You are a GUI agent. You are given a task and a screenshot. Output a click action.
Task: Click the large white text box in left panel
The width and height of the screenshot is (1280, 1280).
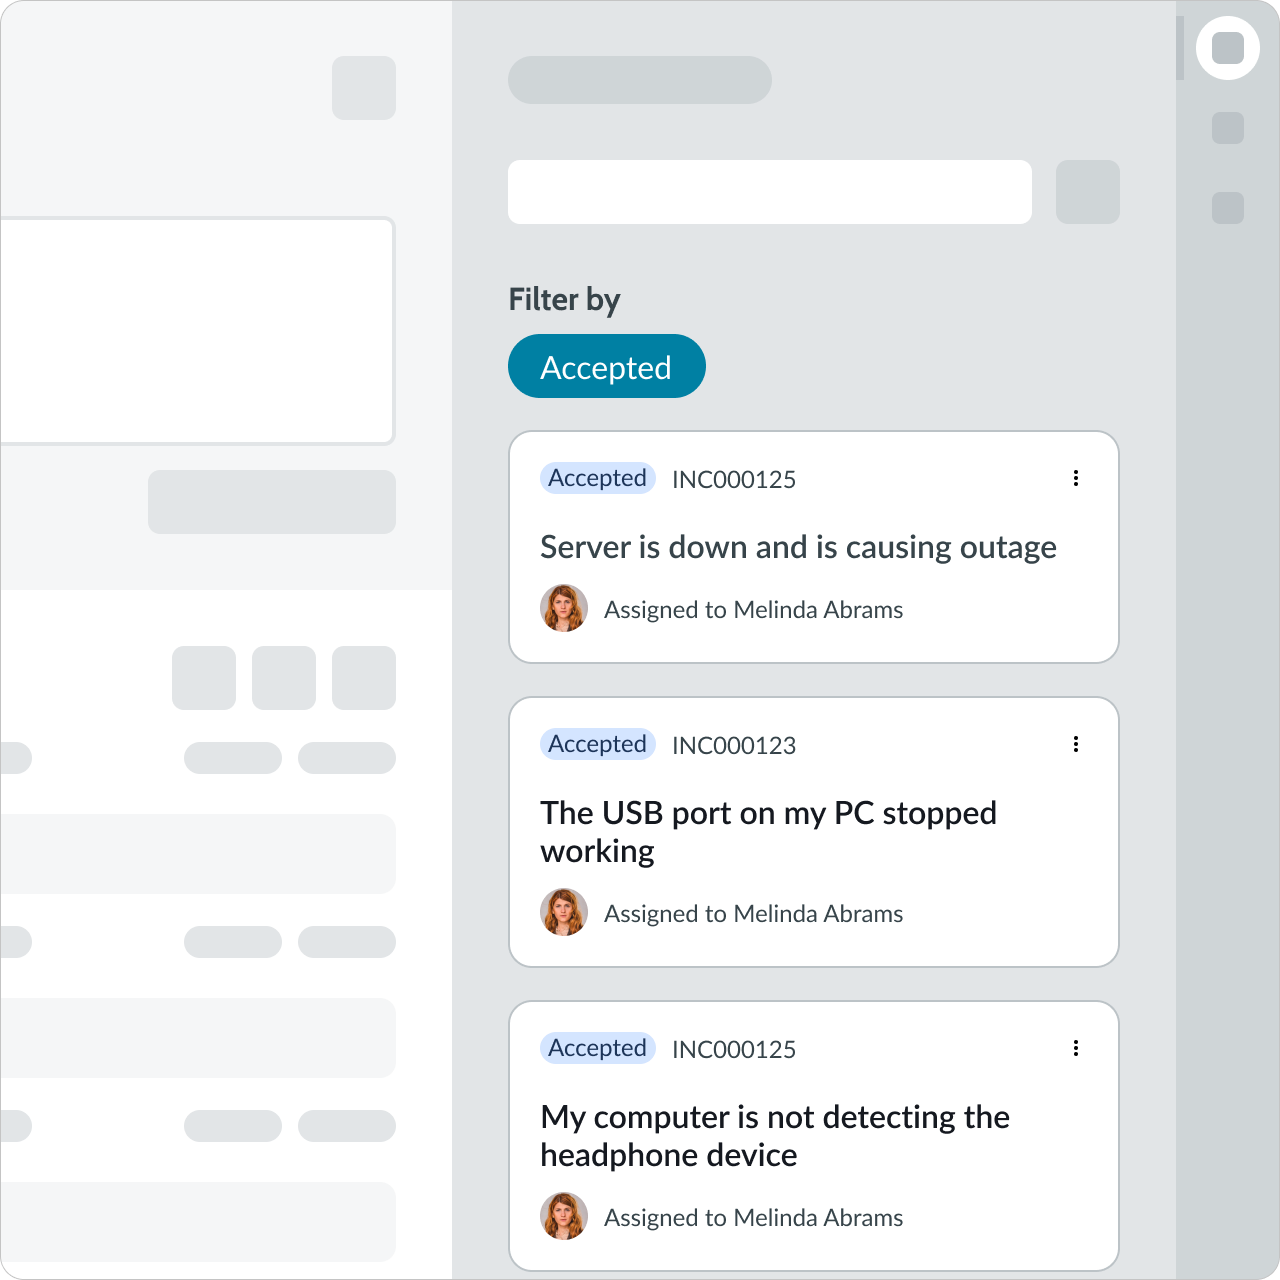(x=198, y=331)
